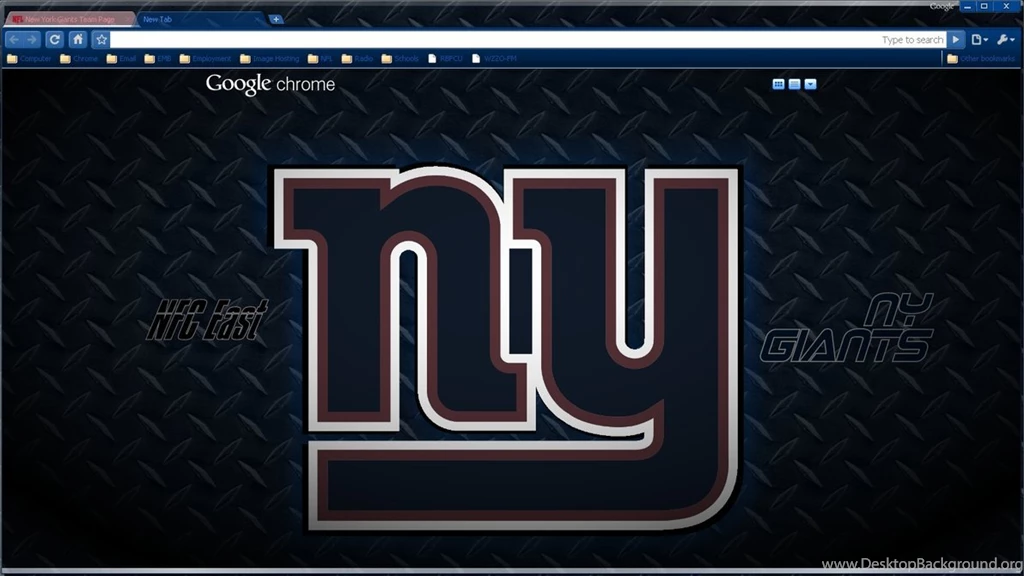Go to the Home page
Image resolution: width=1024 pixels, height=576 pixels.
[78, 40]
